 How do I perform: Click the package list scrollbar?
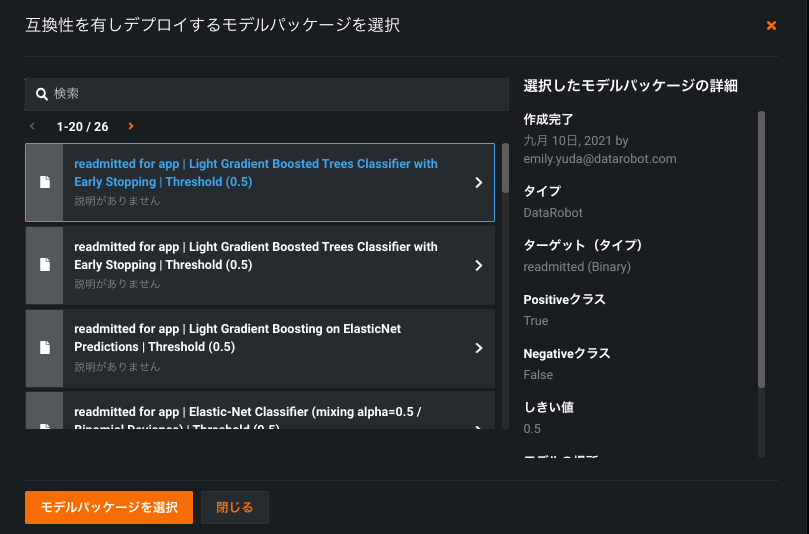[505, 170]
